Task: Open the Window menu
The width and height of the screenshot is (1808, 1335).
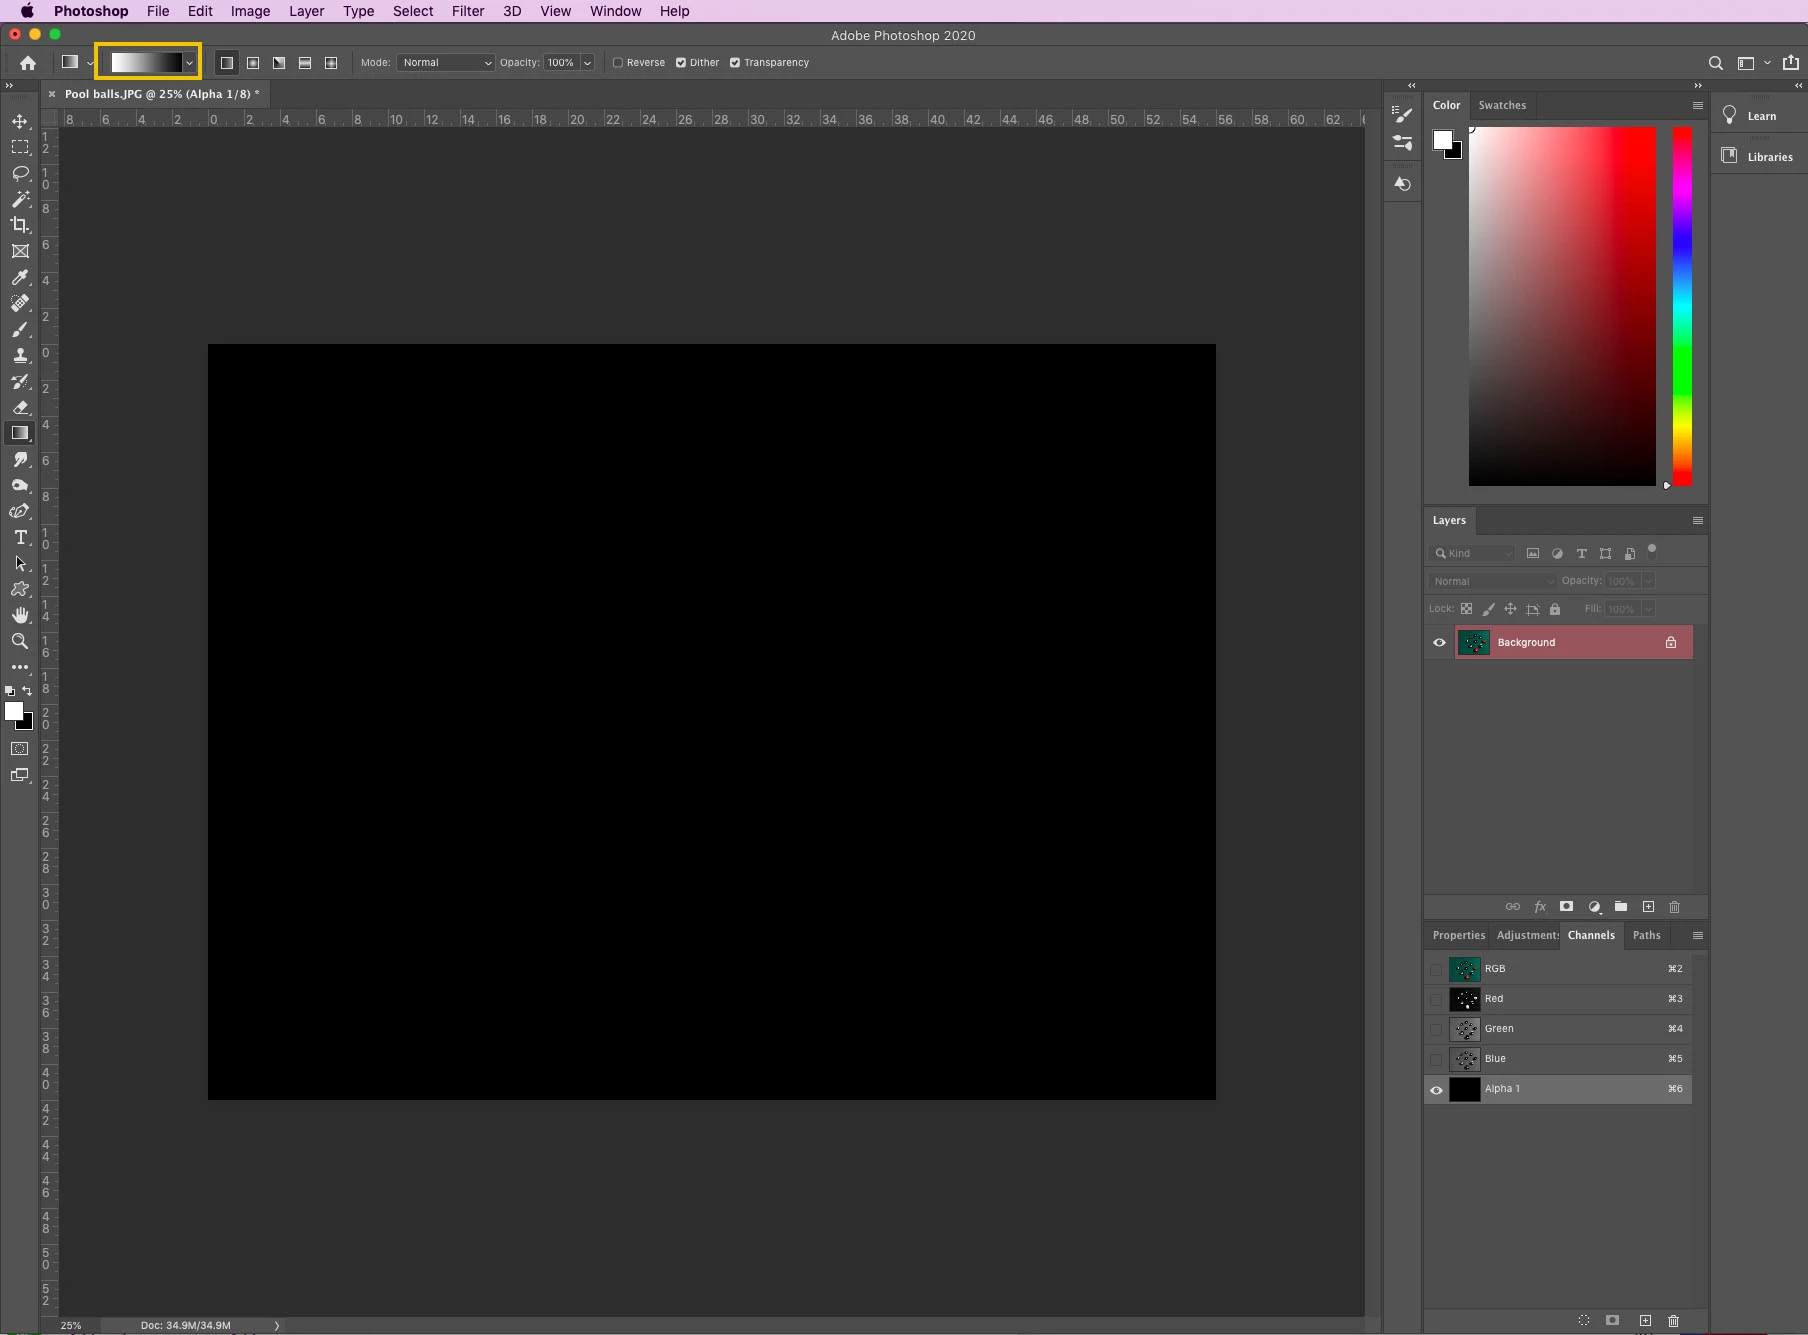Action: click(x=615, y=11)
